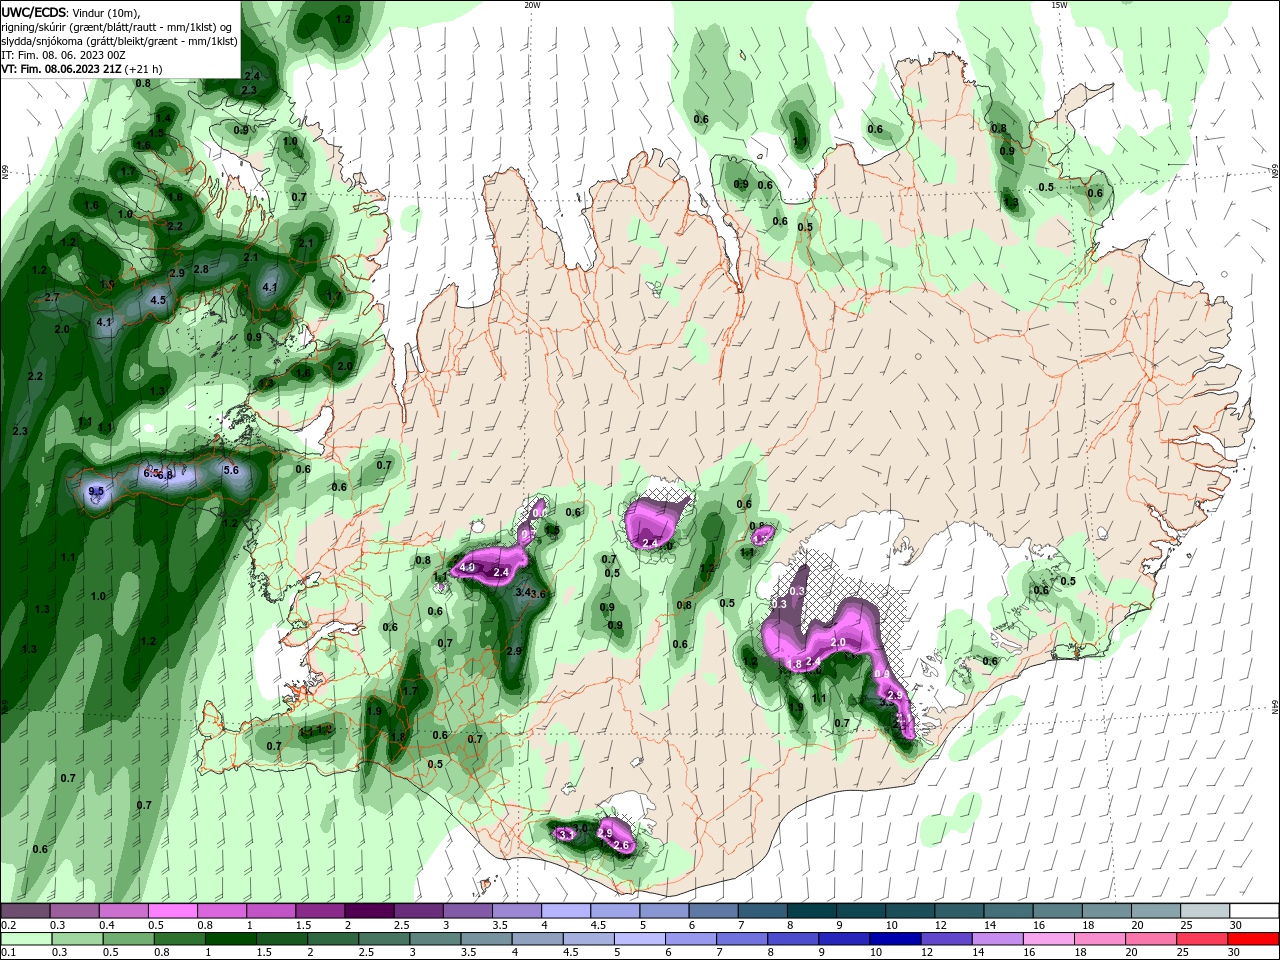Screen dimensions: 1280x960
Task: Click the 9.5 precipitation value label
Action: [96, 491]
